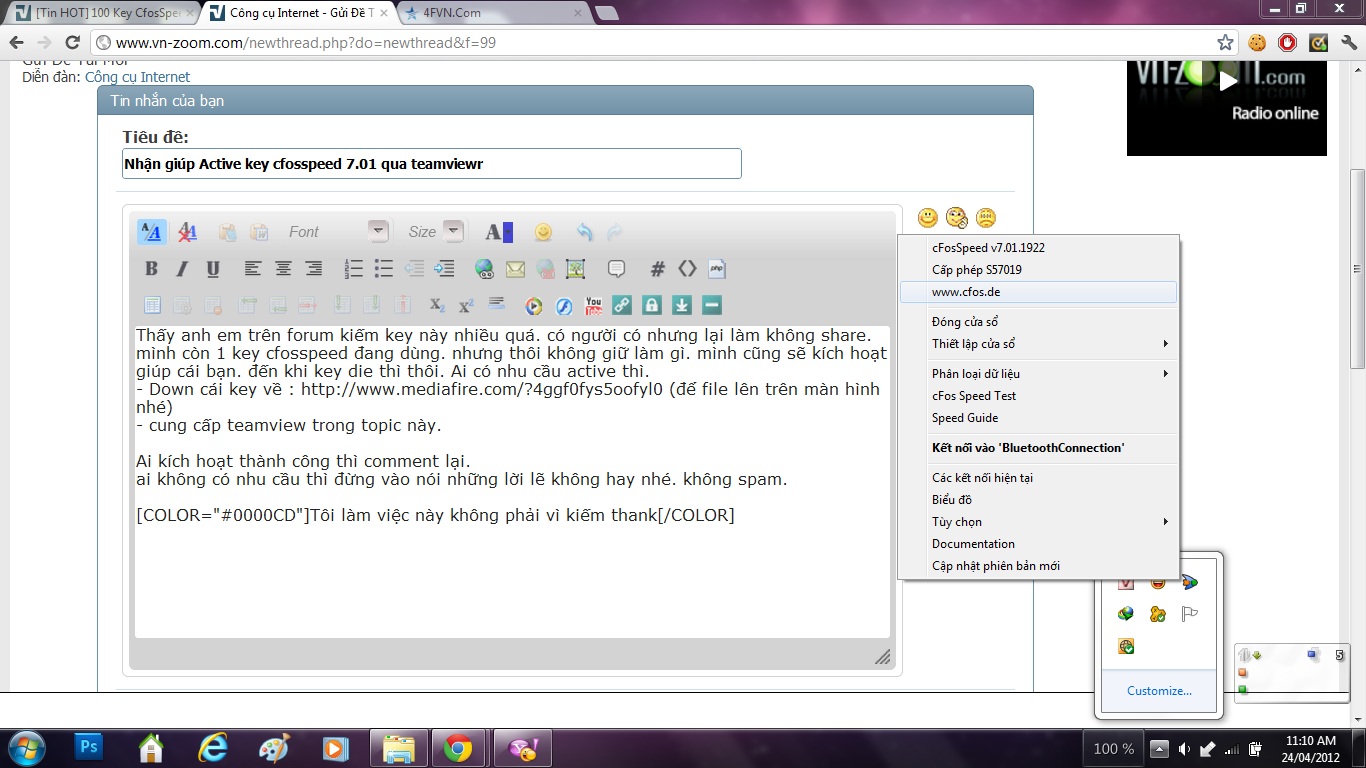Click the Remove Text Formatting icon
The width and height of the screenshot is (1366, 768).
[187, 232]
